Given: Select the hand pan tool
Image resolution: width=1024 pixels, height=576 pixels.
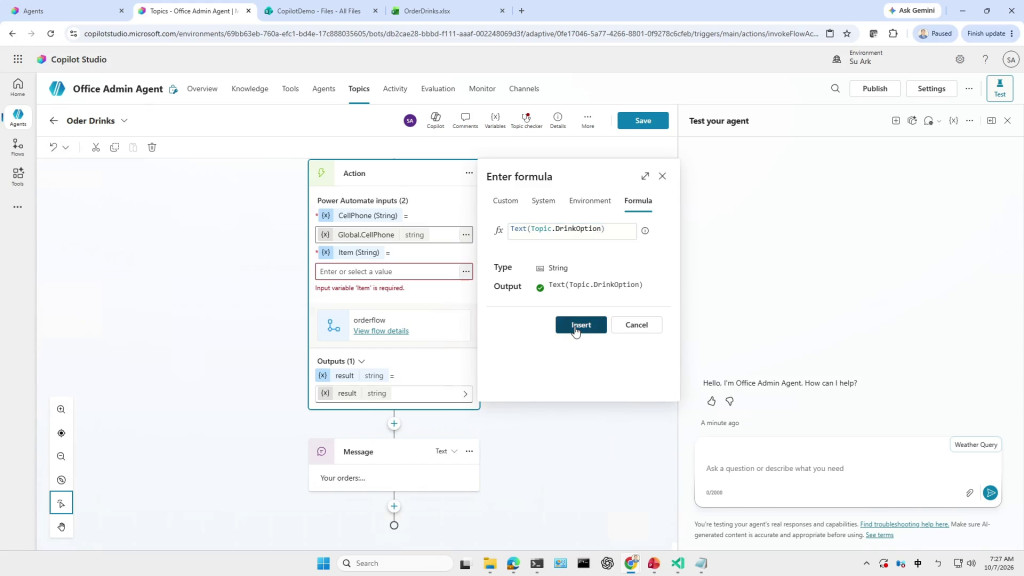Looking at the screenshot, I should [61, 527].
